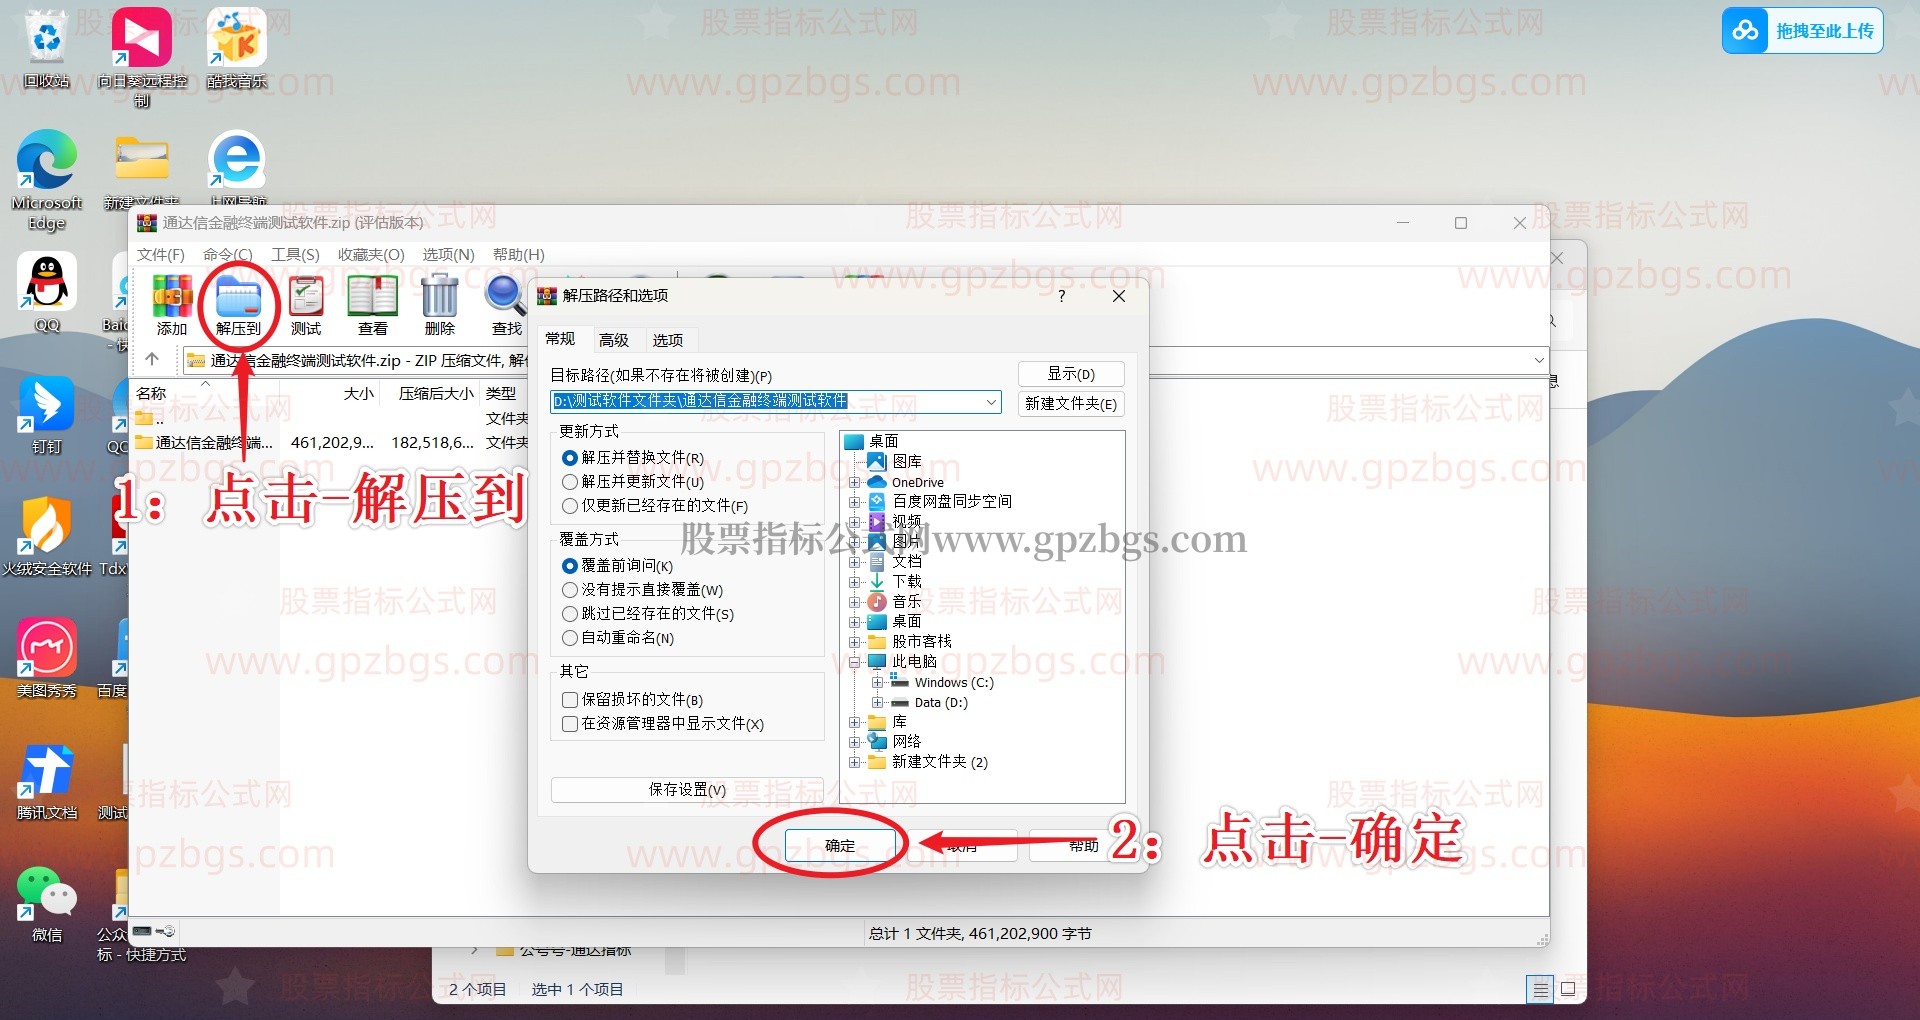Click the 测试 (Test) toolbar icon
This screenshot has height=1020, width=1920.
(306, 306)
